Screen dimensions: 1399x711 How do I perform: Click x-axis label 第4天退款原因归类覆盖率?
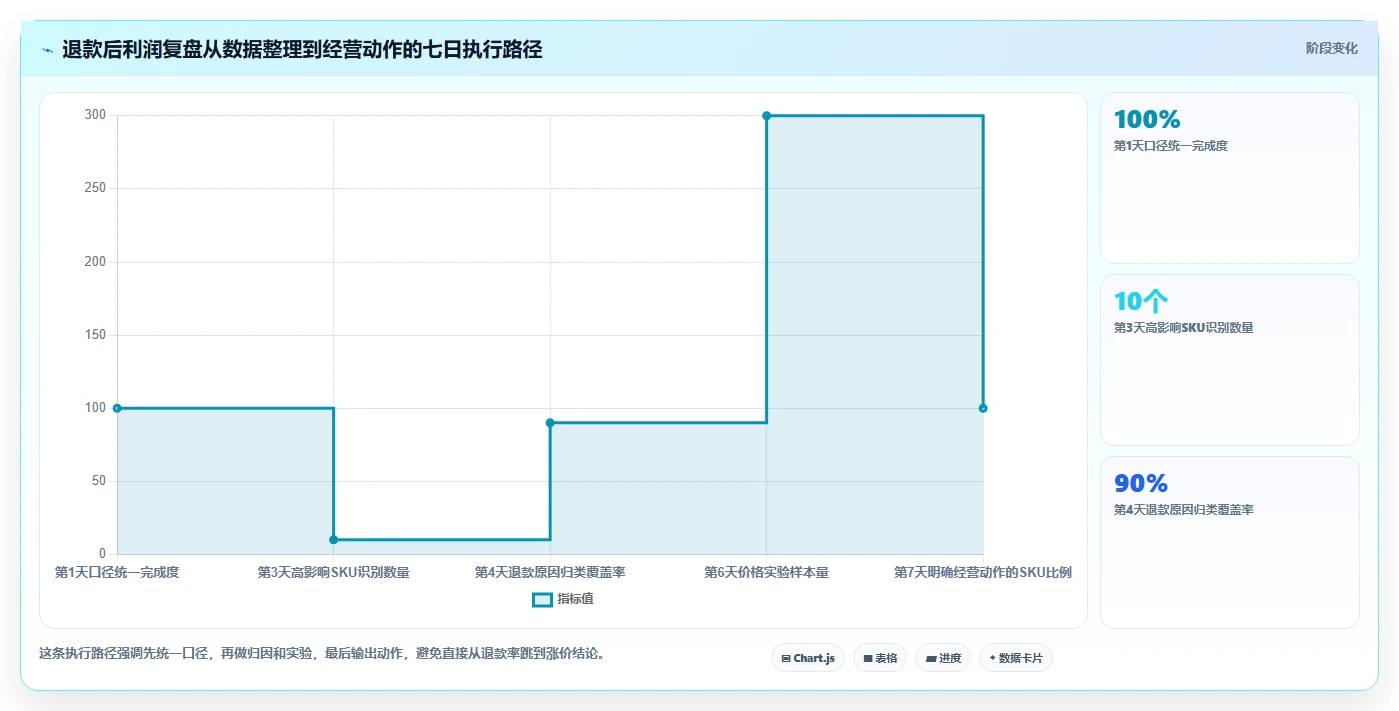pyautogui.click(x=550, y=573)
